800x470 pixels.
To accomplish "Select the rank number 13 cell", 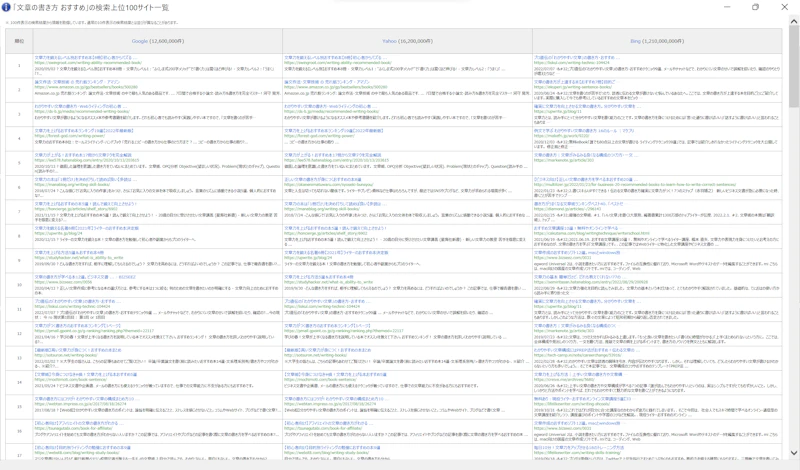I will click(19, 358).
